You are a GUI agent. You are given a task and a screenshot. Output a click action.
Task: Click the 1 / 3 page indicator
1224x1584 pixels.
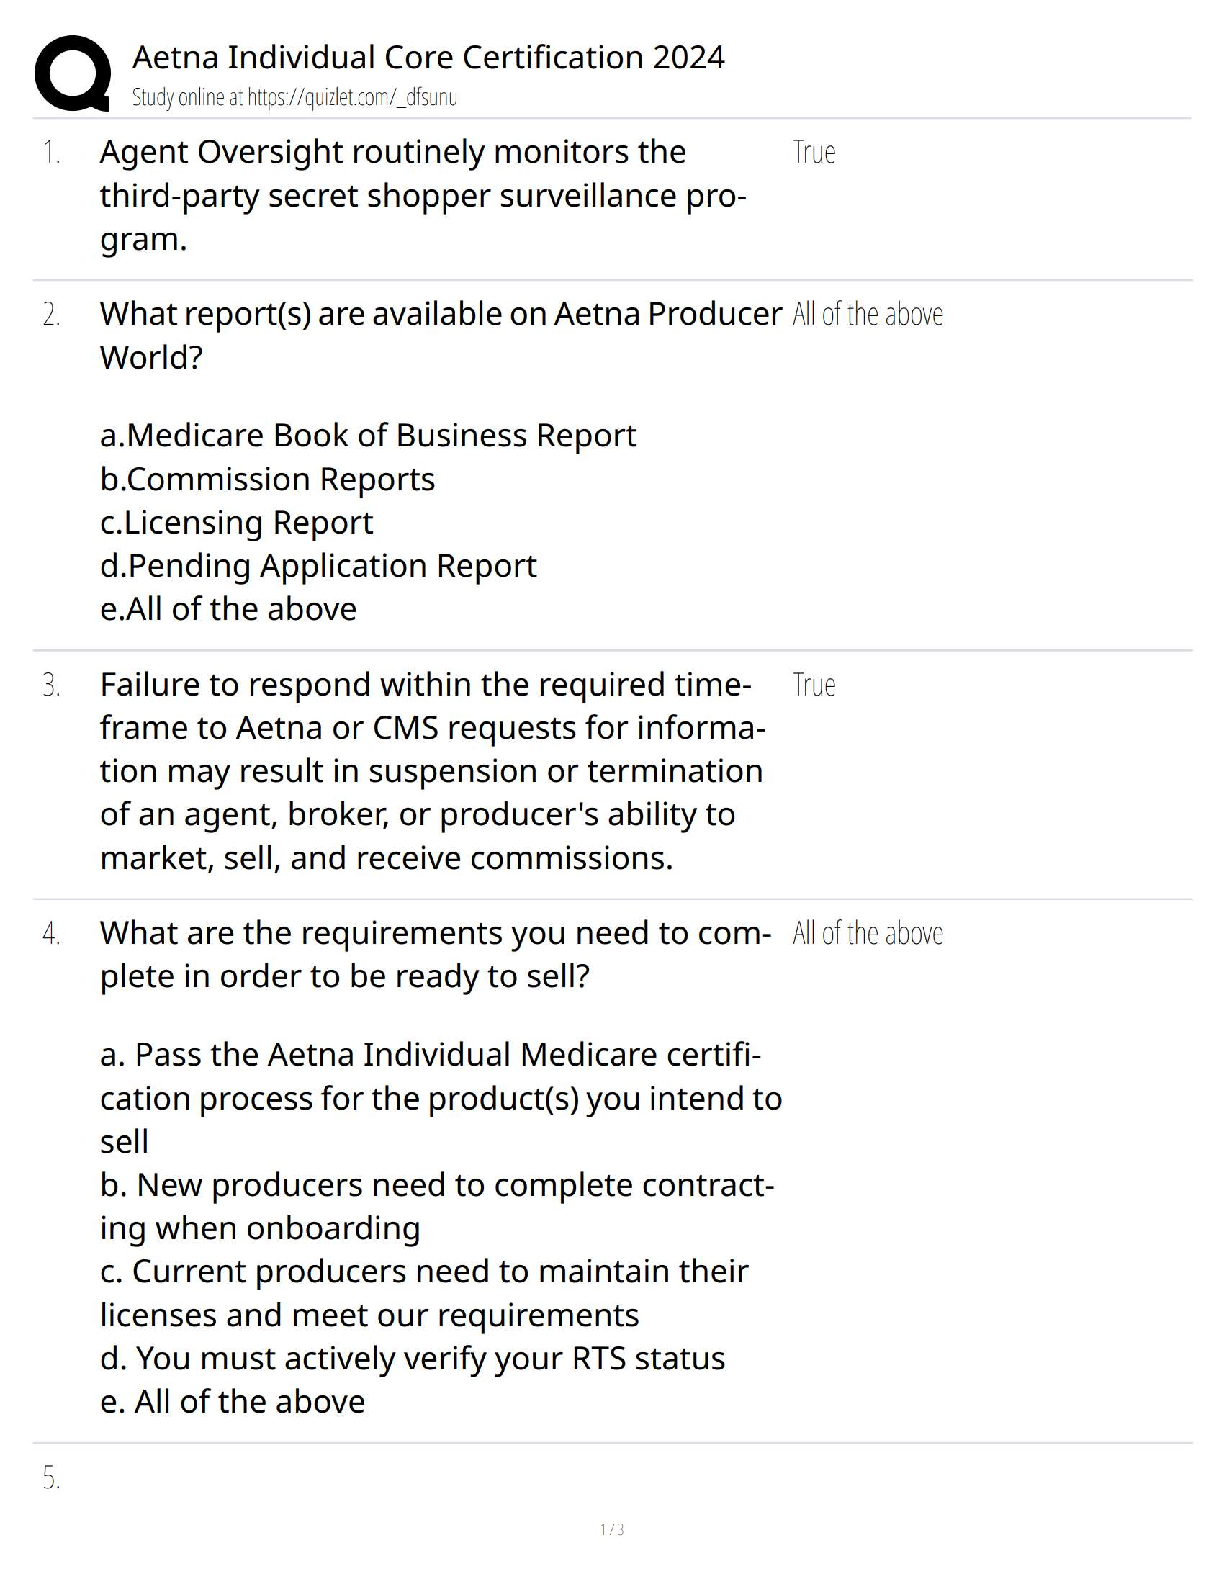(x=612, y=1529)
